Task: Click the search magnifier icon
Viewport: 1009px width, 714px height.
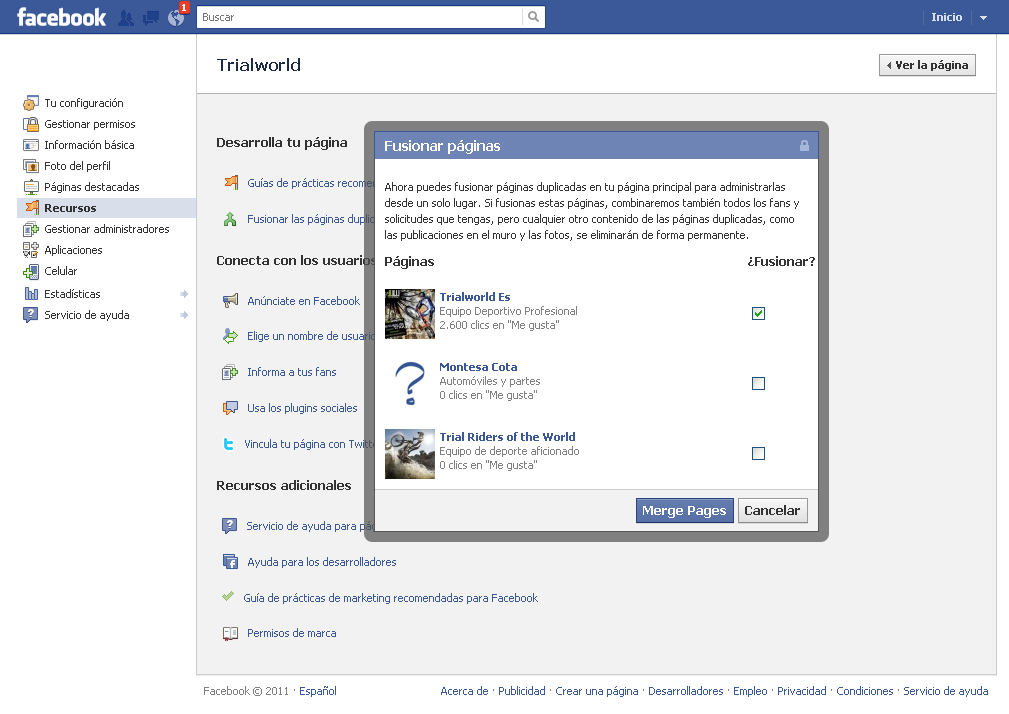Action: (x=533, y=17)
